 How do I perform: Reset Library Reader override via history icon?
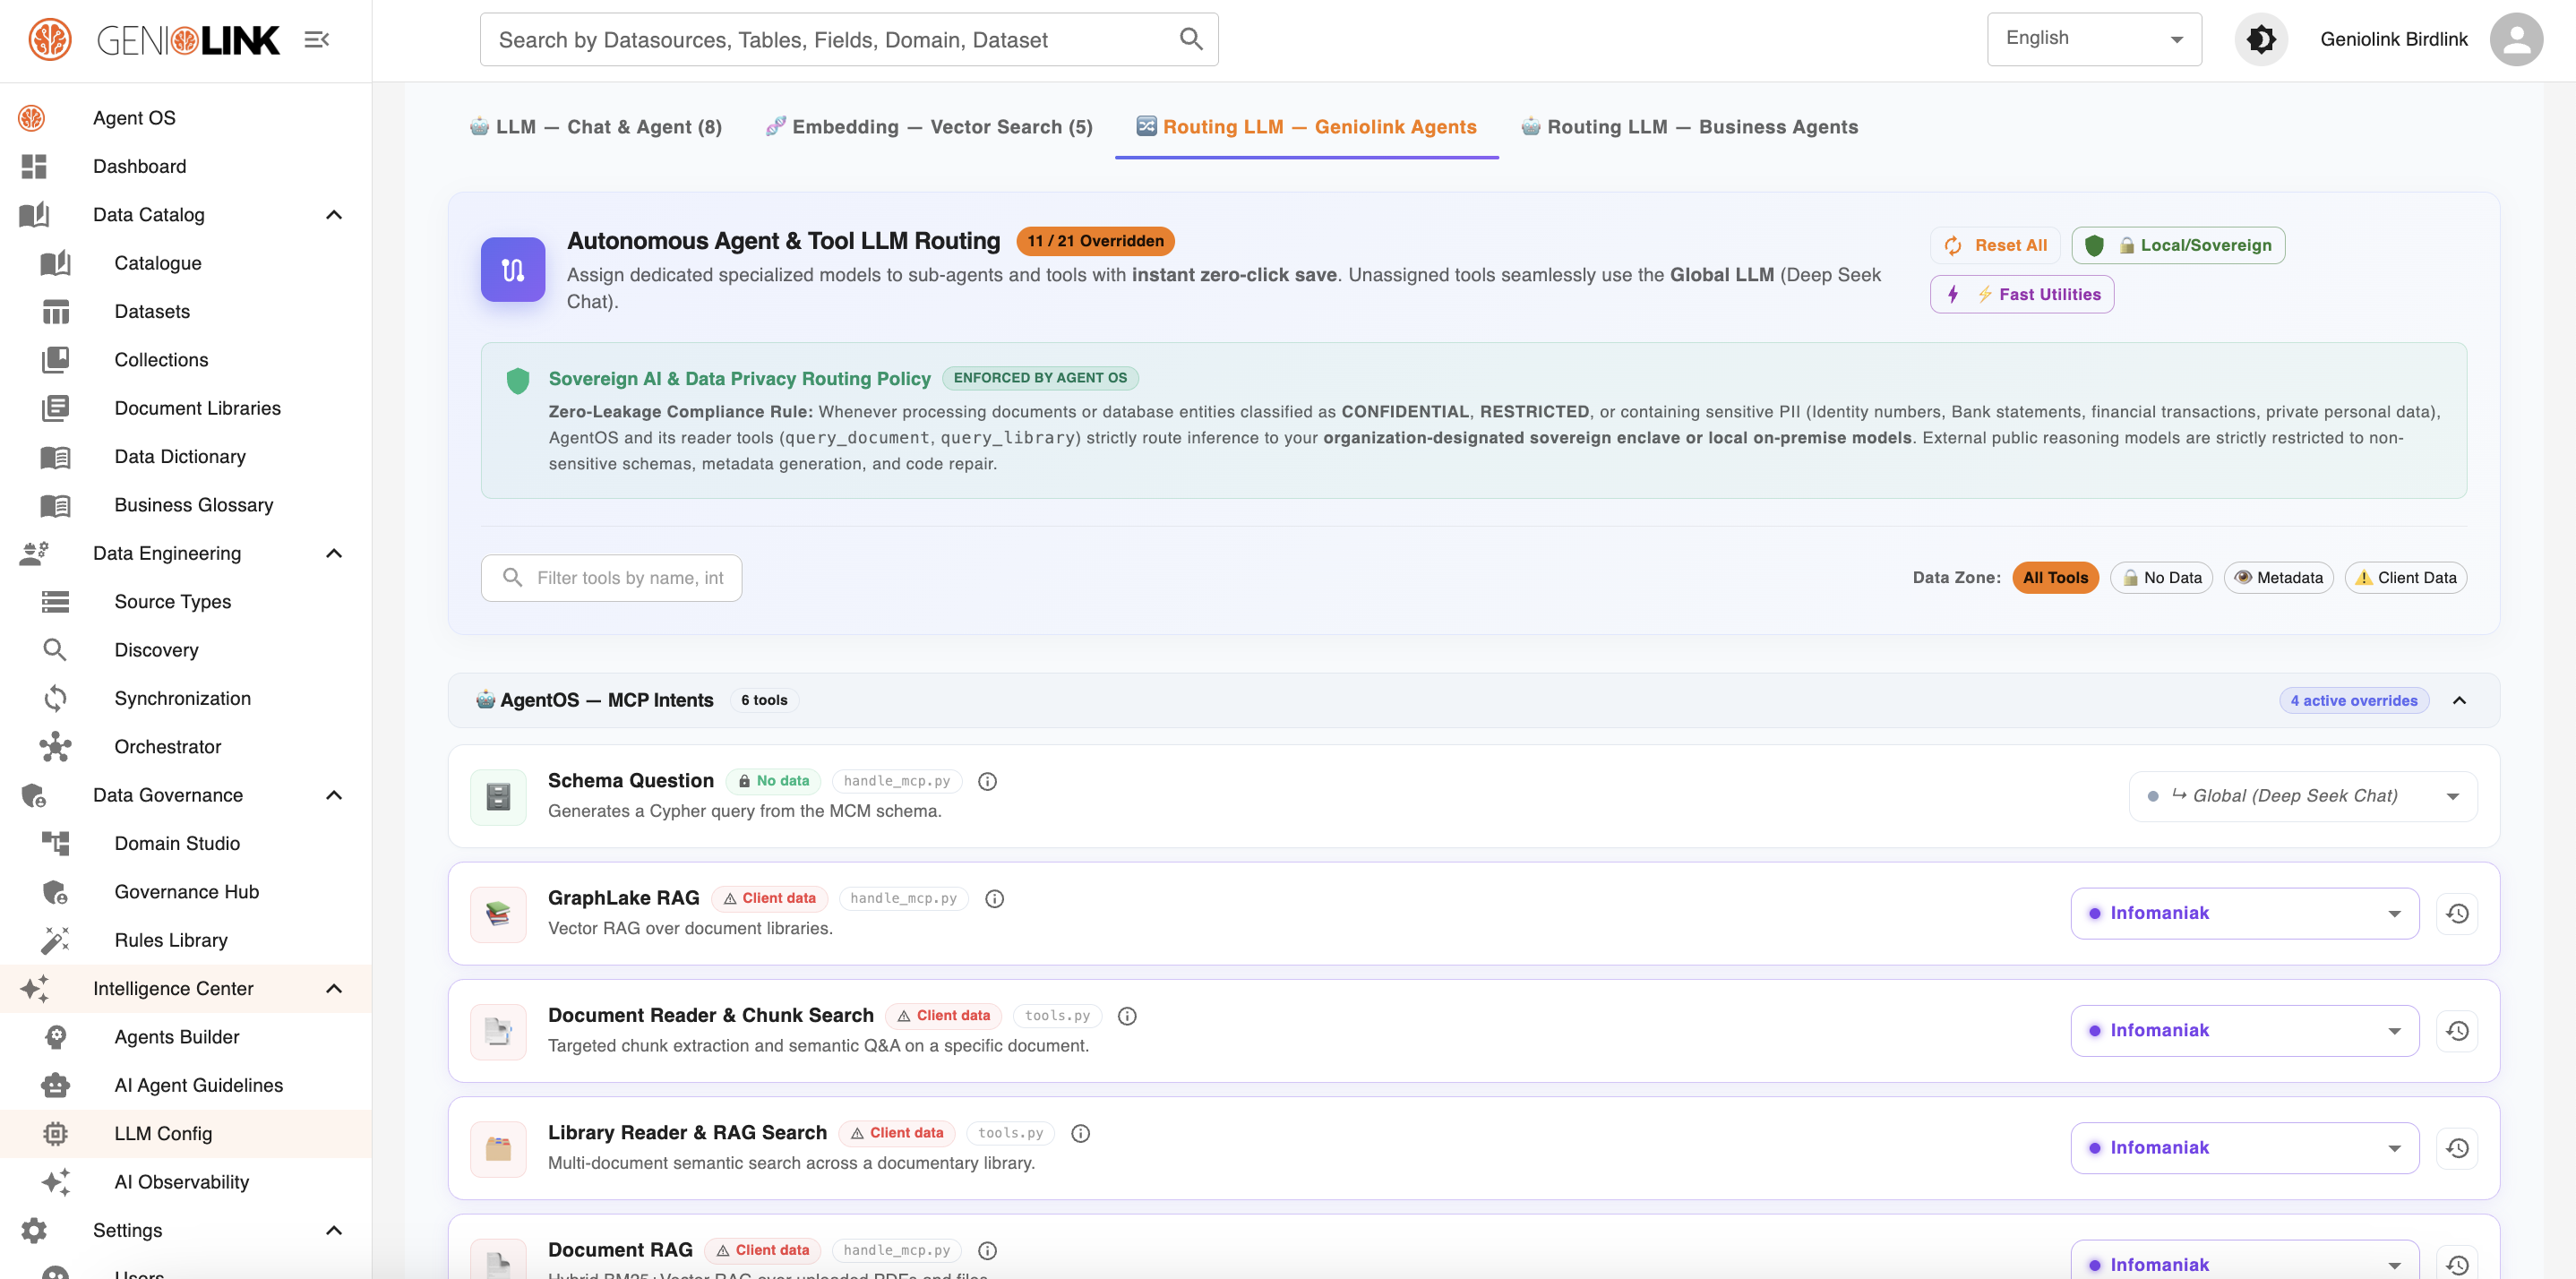click(2457, 1148)
